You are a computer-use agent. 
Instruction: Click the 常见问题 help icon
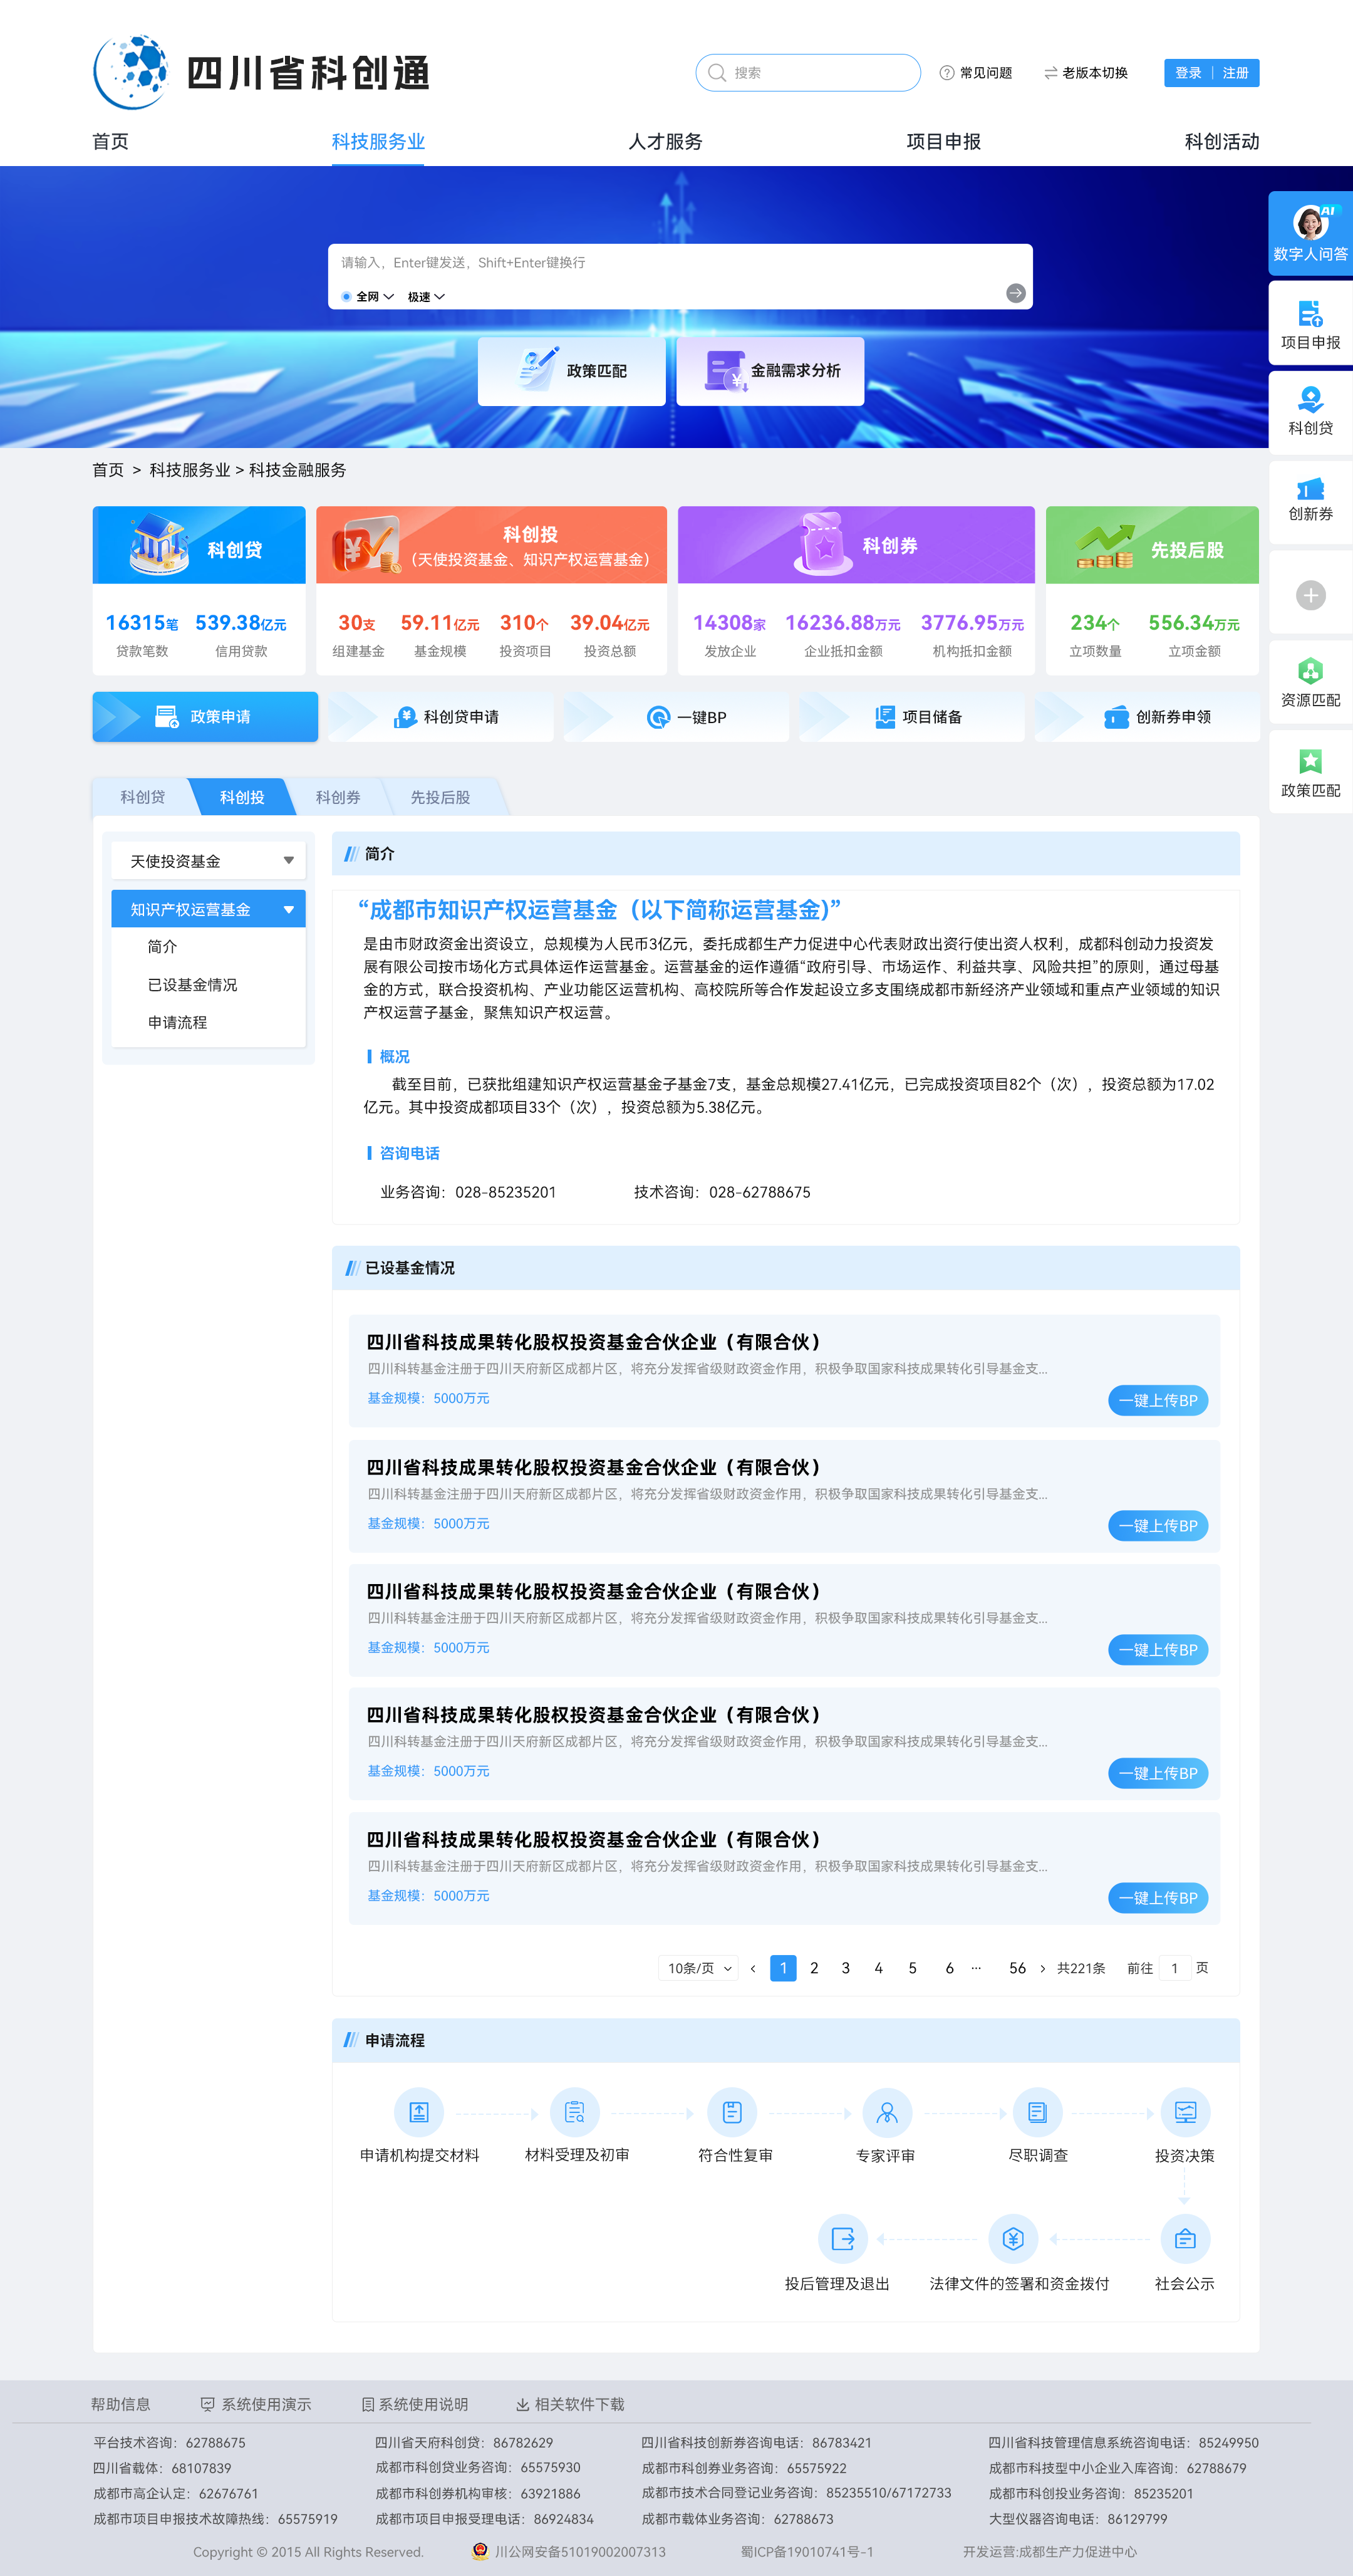point(946,73)
